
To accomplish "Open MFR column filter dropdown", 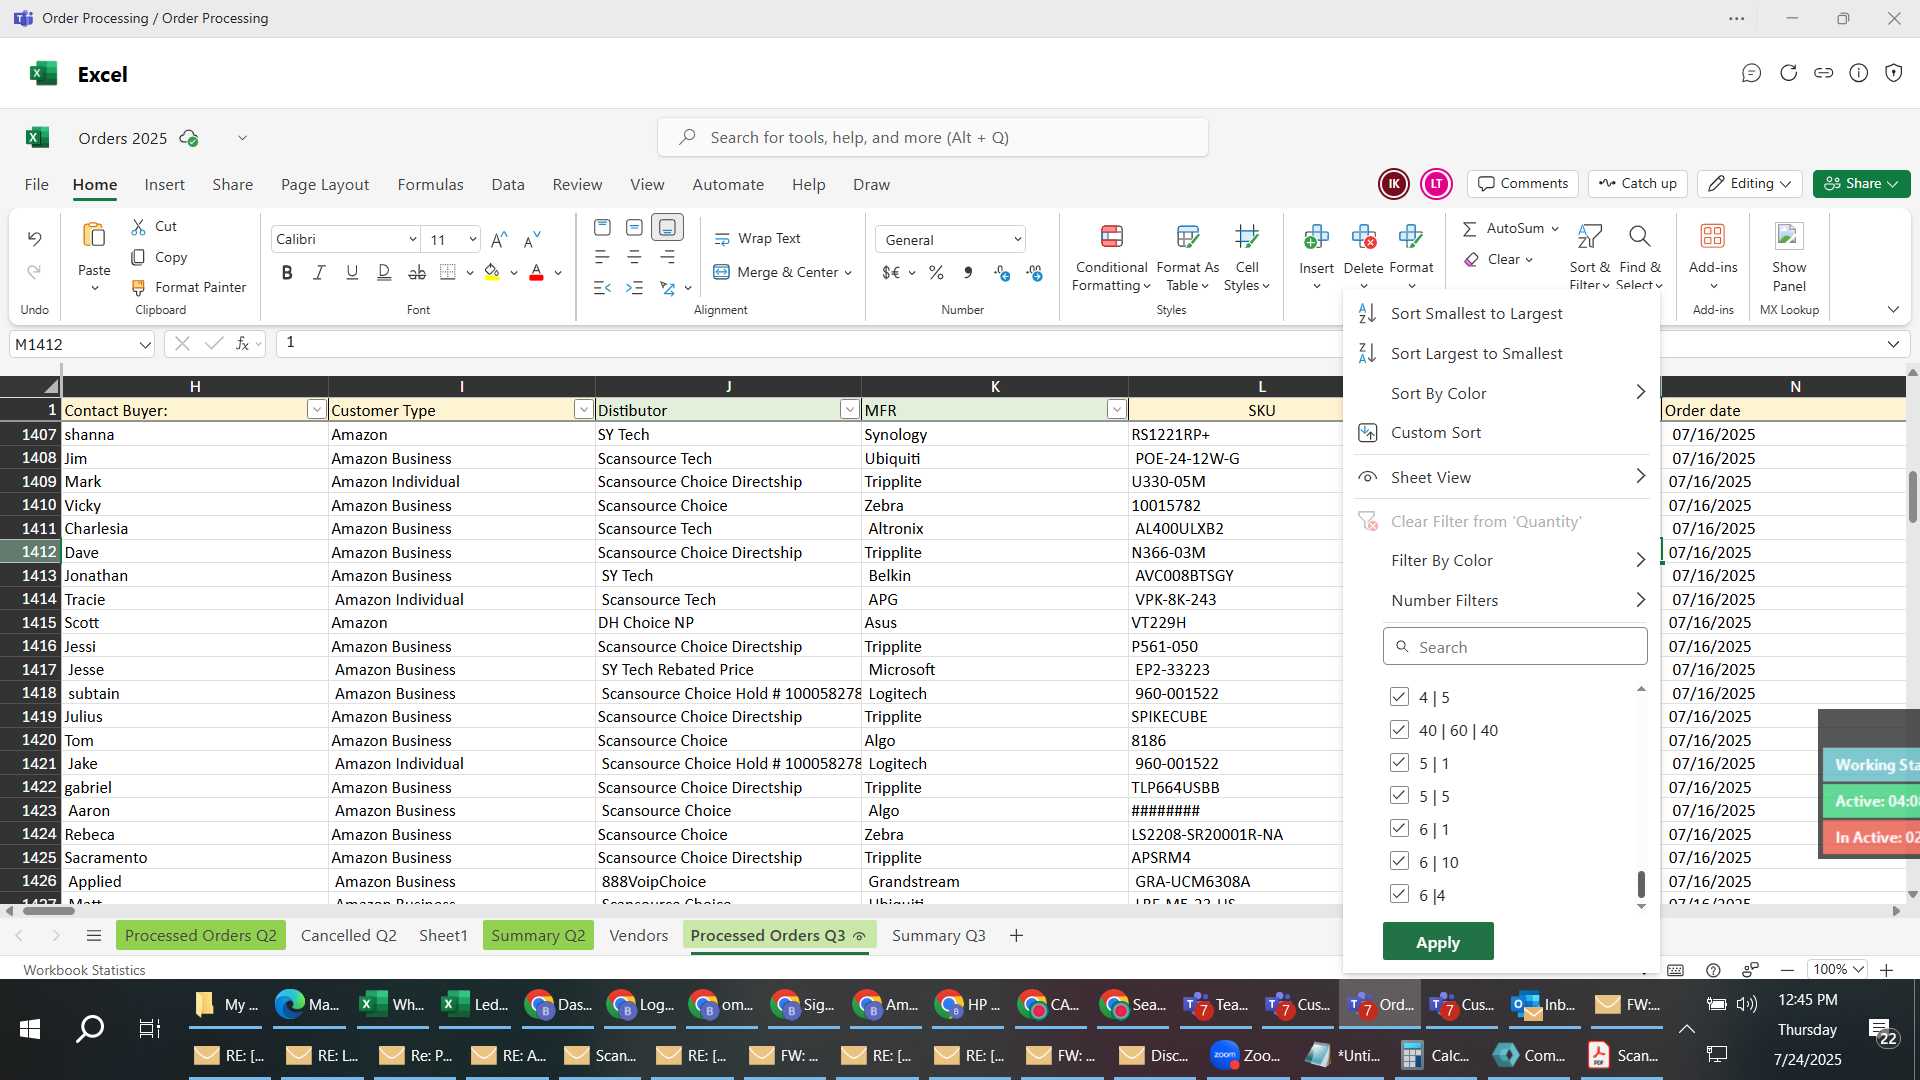I will pyautogui.click(x=1116, y=410).
